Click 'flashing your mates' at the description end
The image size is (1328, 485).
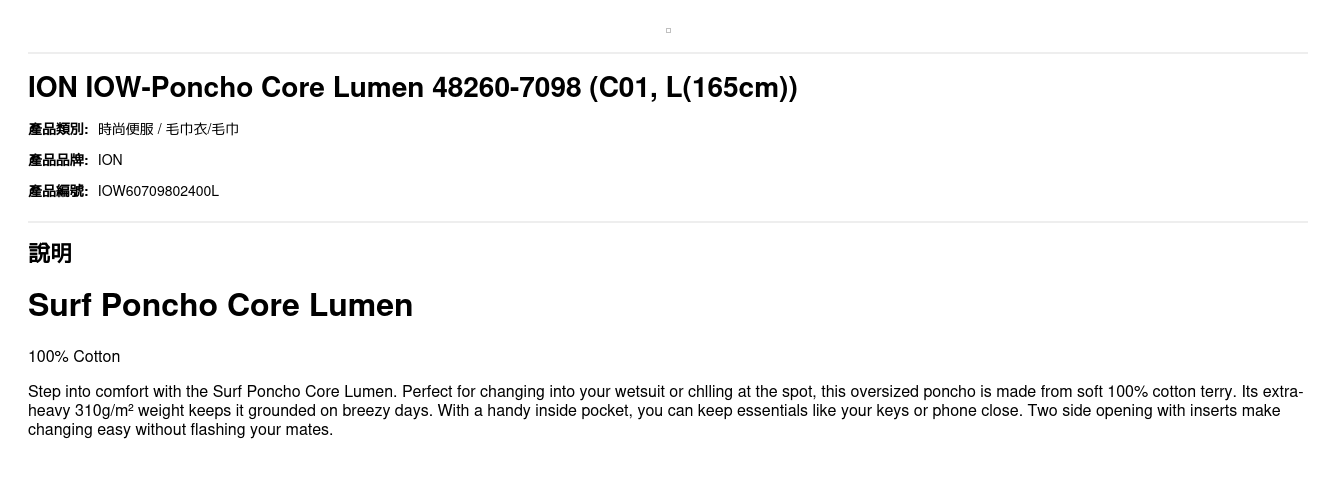click(264, 430)
